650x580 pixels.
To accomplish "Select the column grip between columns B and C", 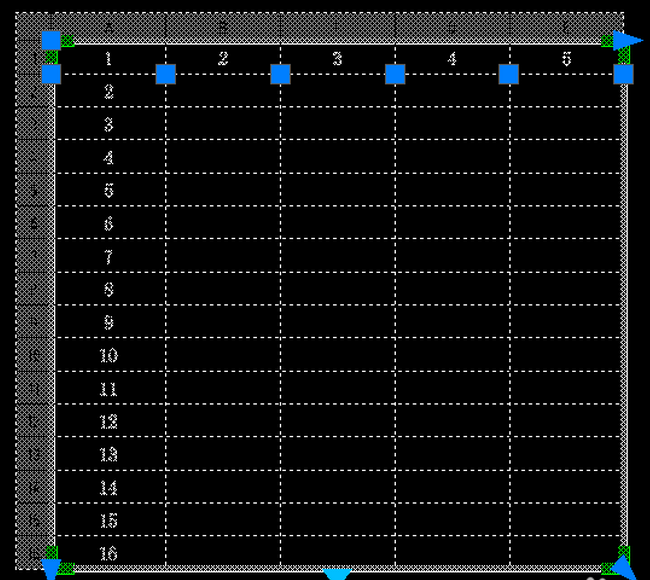I will [280, 74].
